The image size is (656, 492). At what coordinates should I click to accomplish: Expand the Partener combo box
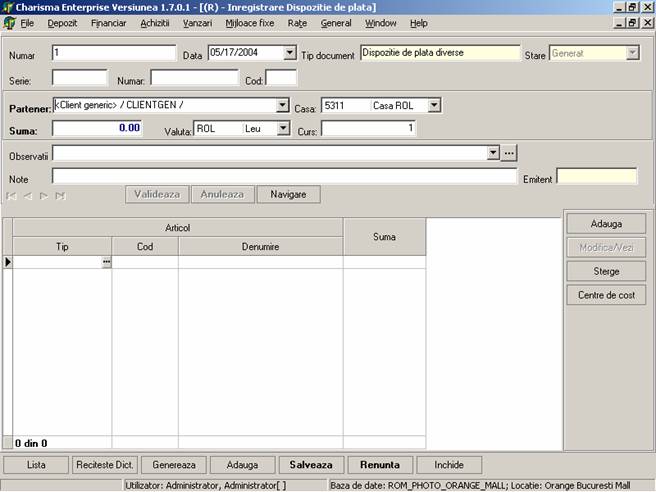tap(282, 105)
